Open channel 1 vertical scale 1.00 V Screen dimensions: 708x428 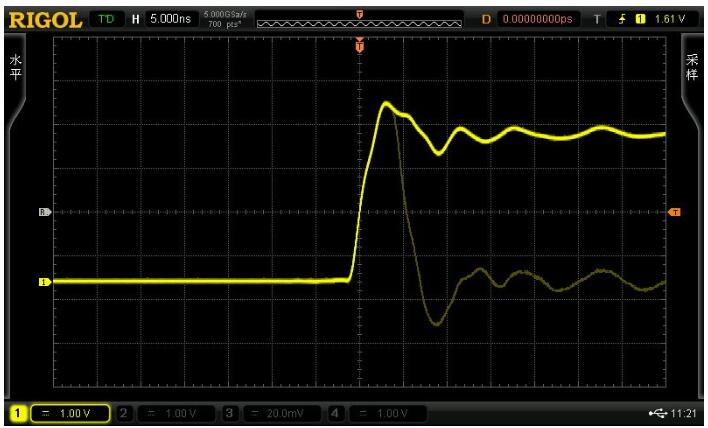(68, 412)
